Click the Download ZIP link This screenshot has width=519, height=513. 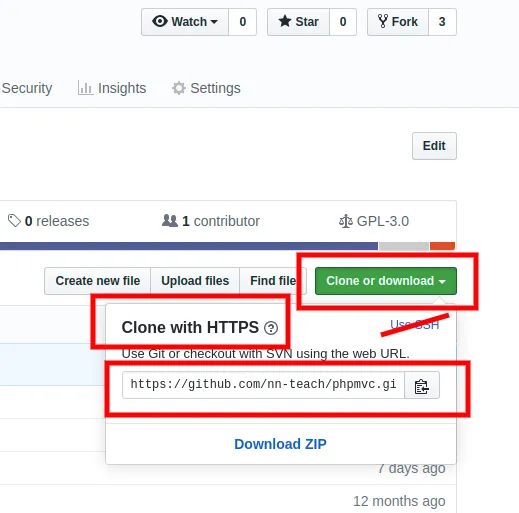pos(280,444)
